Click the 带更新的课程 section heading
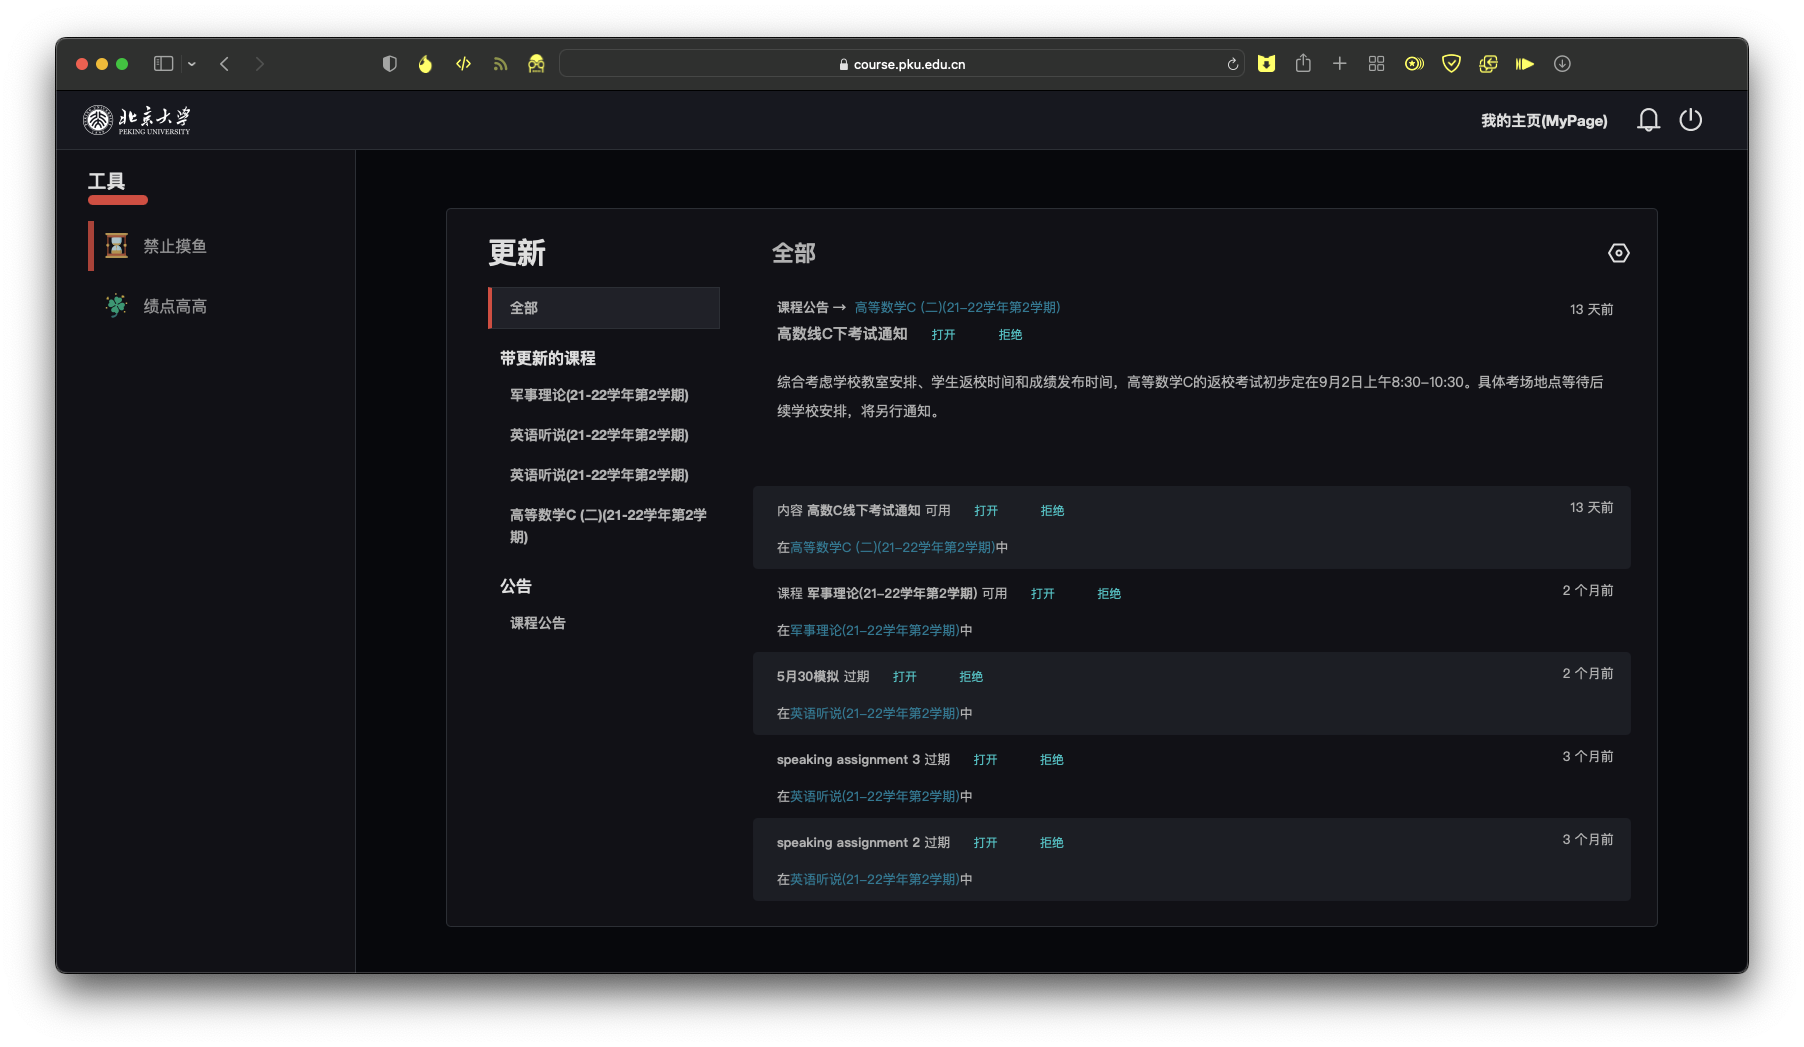 click(x=548, y=358)
